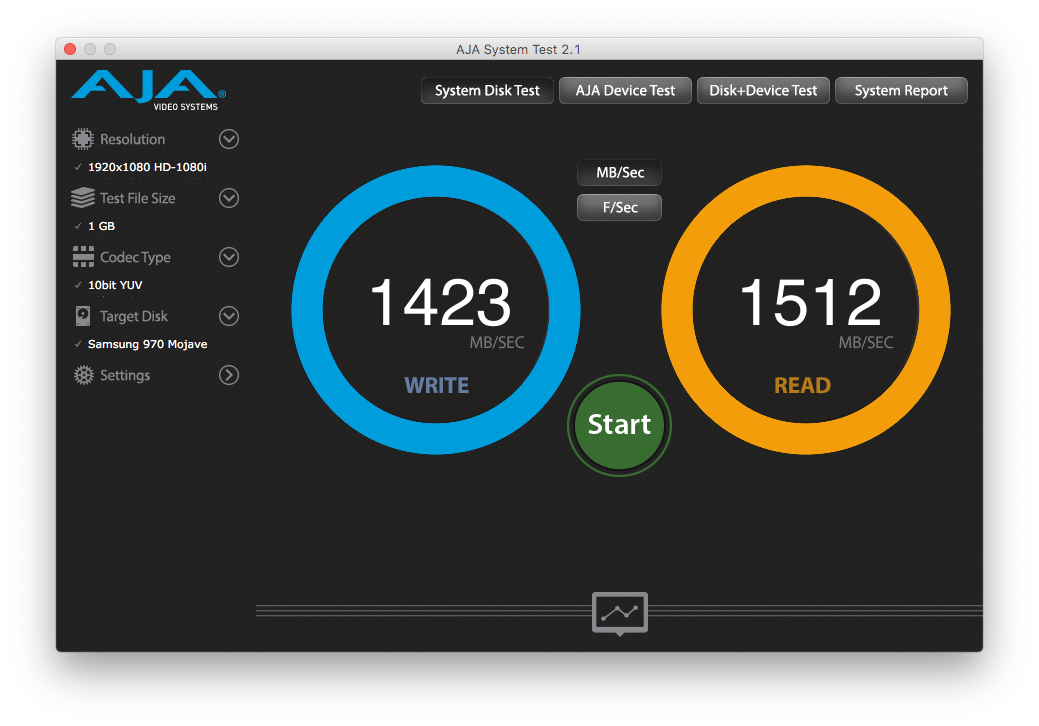
Task: Open the System Report tab
Action: coord(901,91)
